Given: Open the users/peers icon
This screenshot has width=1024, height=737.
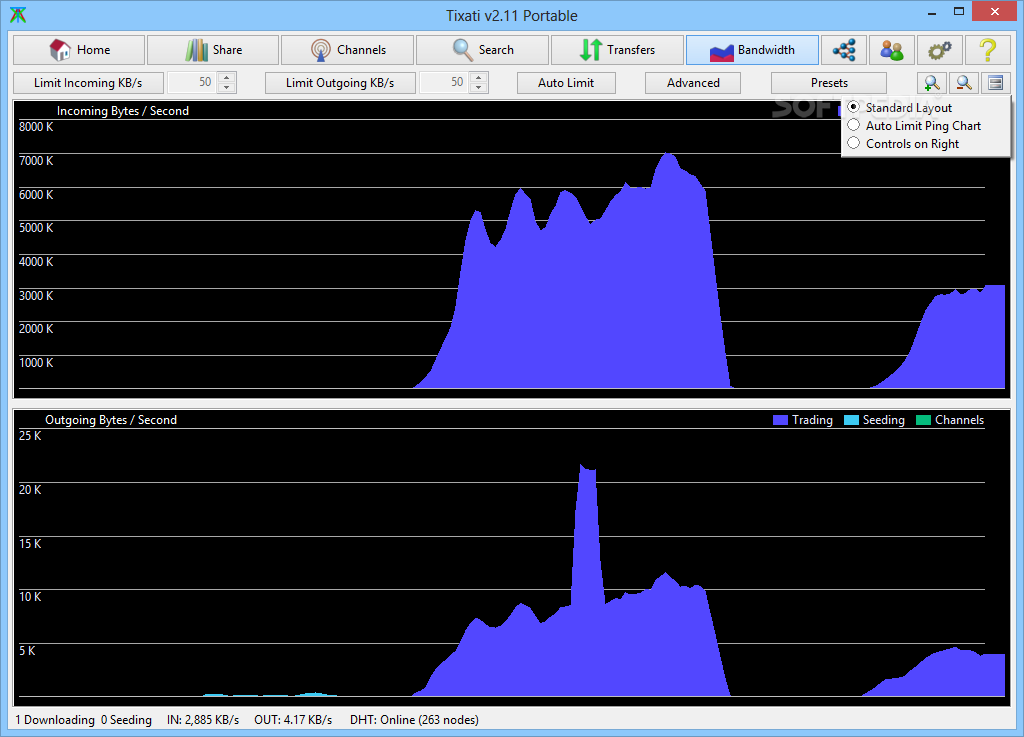Looking at the screenshot, I should point(891,50).
